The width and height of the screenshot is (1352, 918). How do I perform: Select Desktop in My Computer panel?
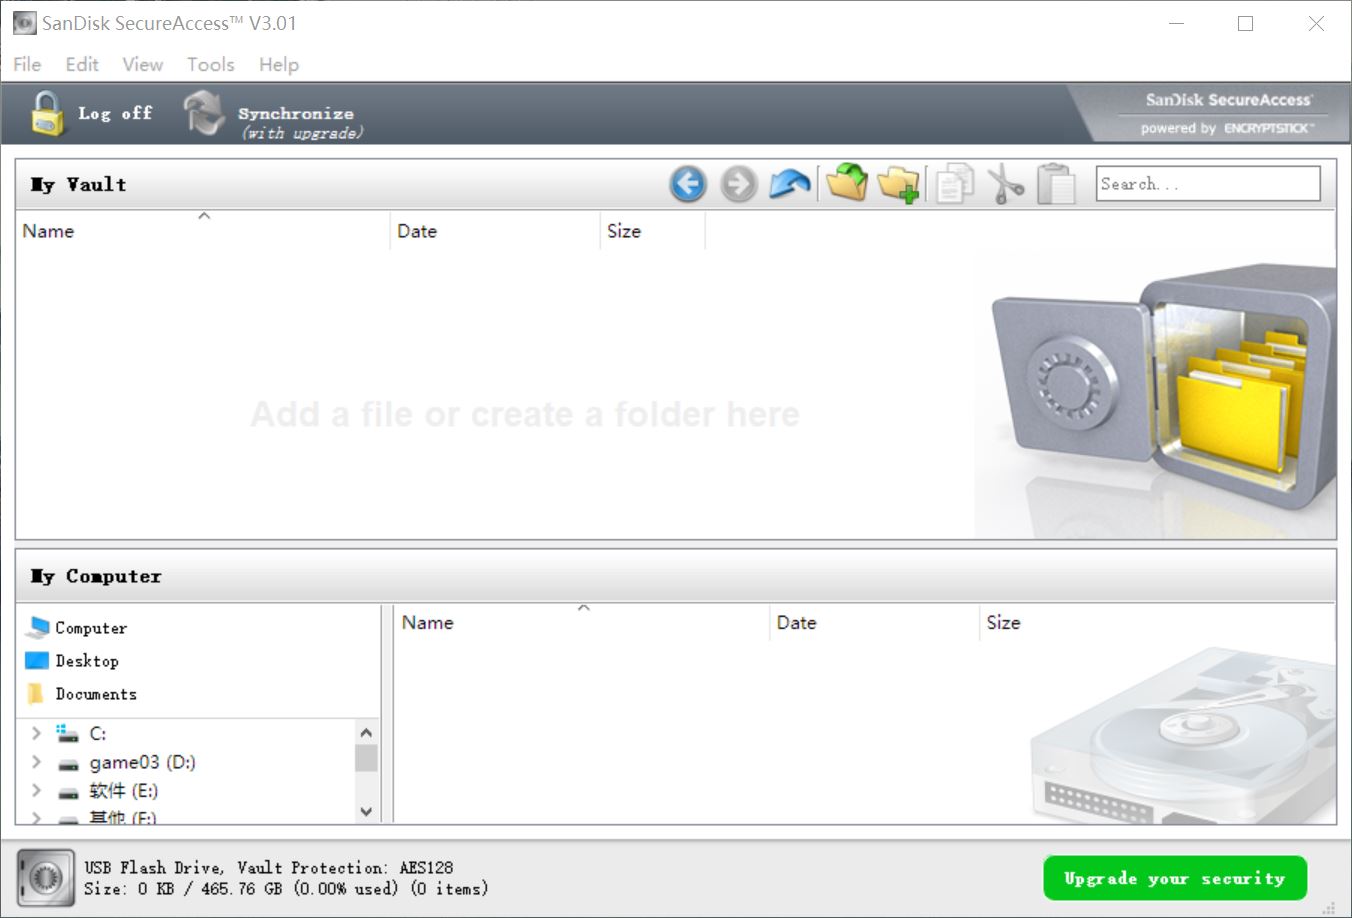(87, 661)
